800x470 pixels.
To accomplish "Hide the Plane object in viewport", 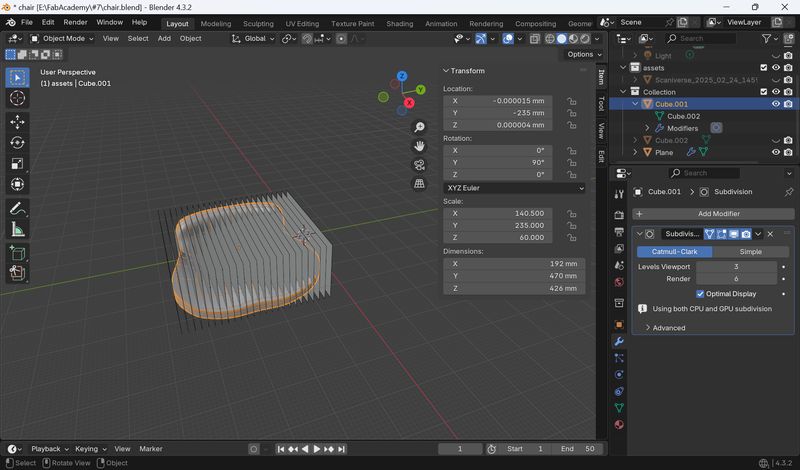I will (x=776, y=153).
